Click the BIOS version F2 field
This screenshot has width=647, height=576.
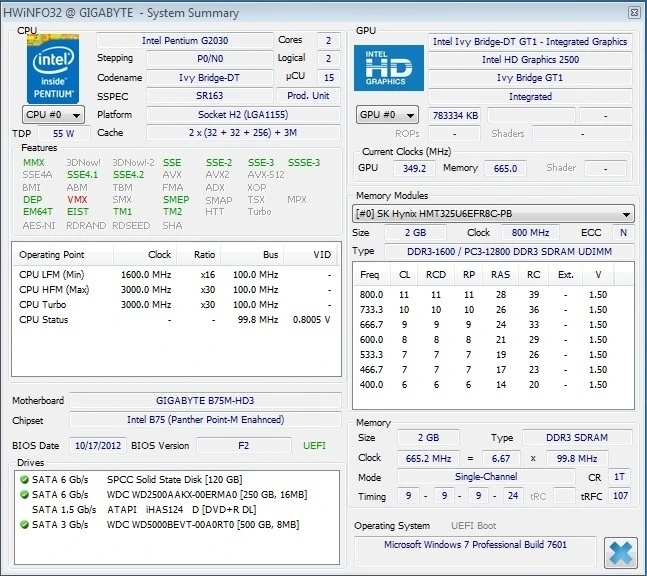pos(243,446)
